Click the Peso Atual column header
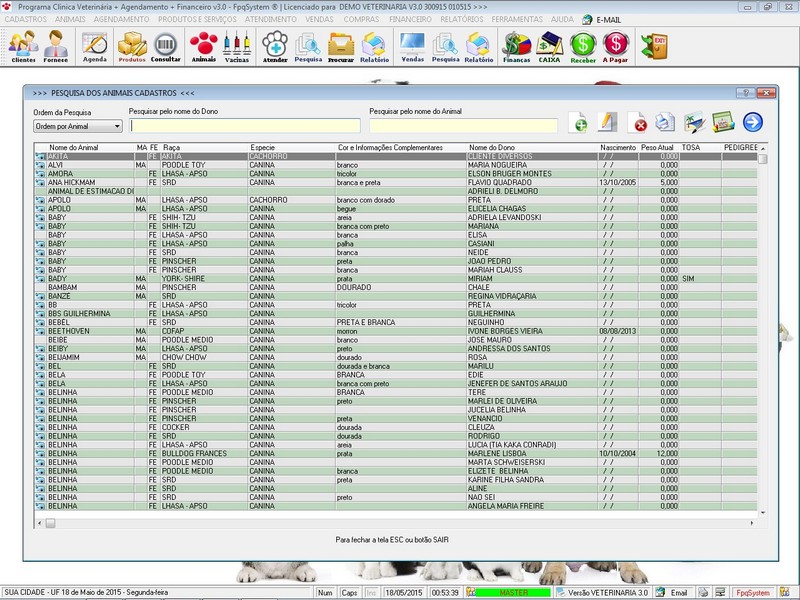This screenshot has width=800, height=600. (658, 147)
